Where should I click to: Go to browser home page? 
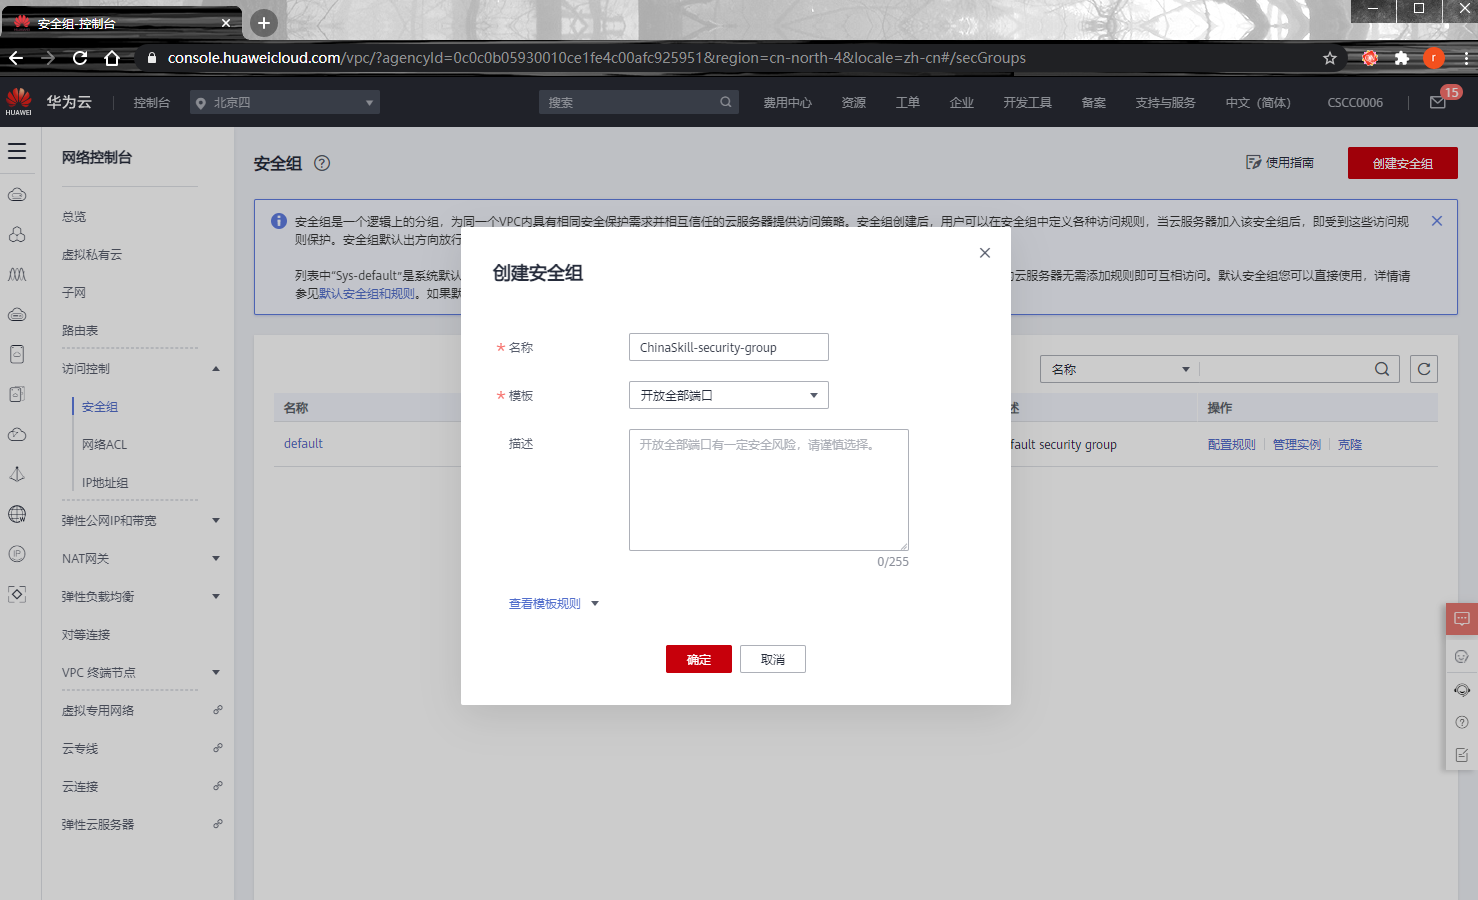[x=112, y=58]
